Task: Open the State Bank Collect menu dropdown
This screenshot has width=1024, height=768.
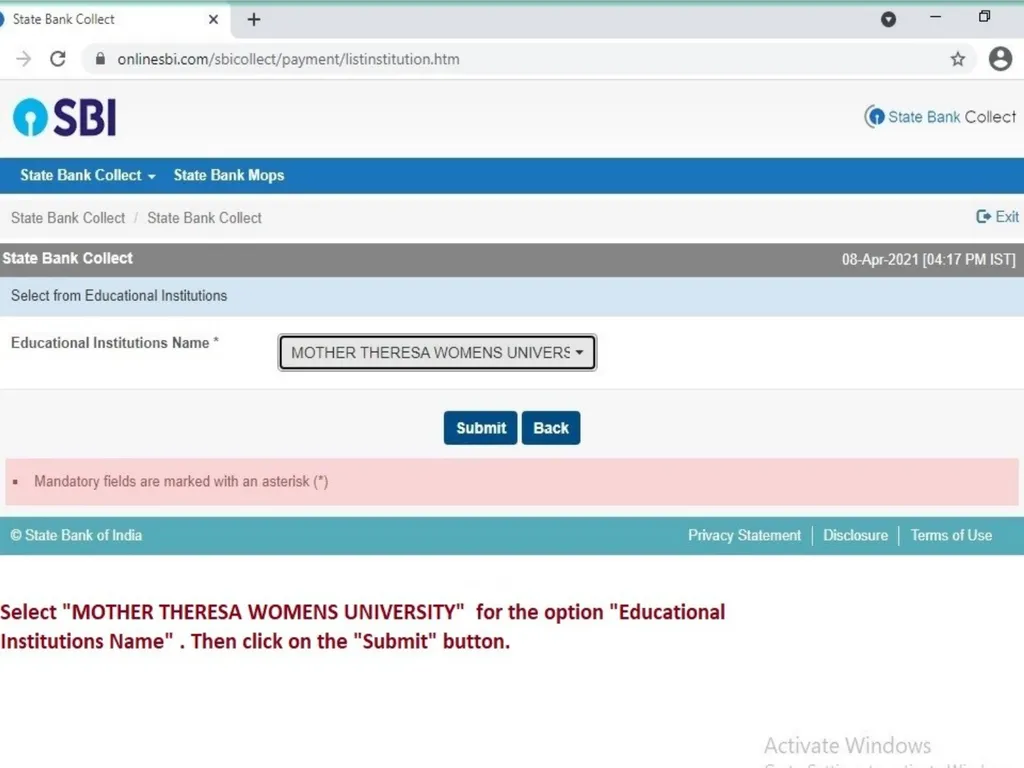Action: pos(88,175)
